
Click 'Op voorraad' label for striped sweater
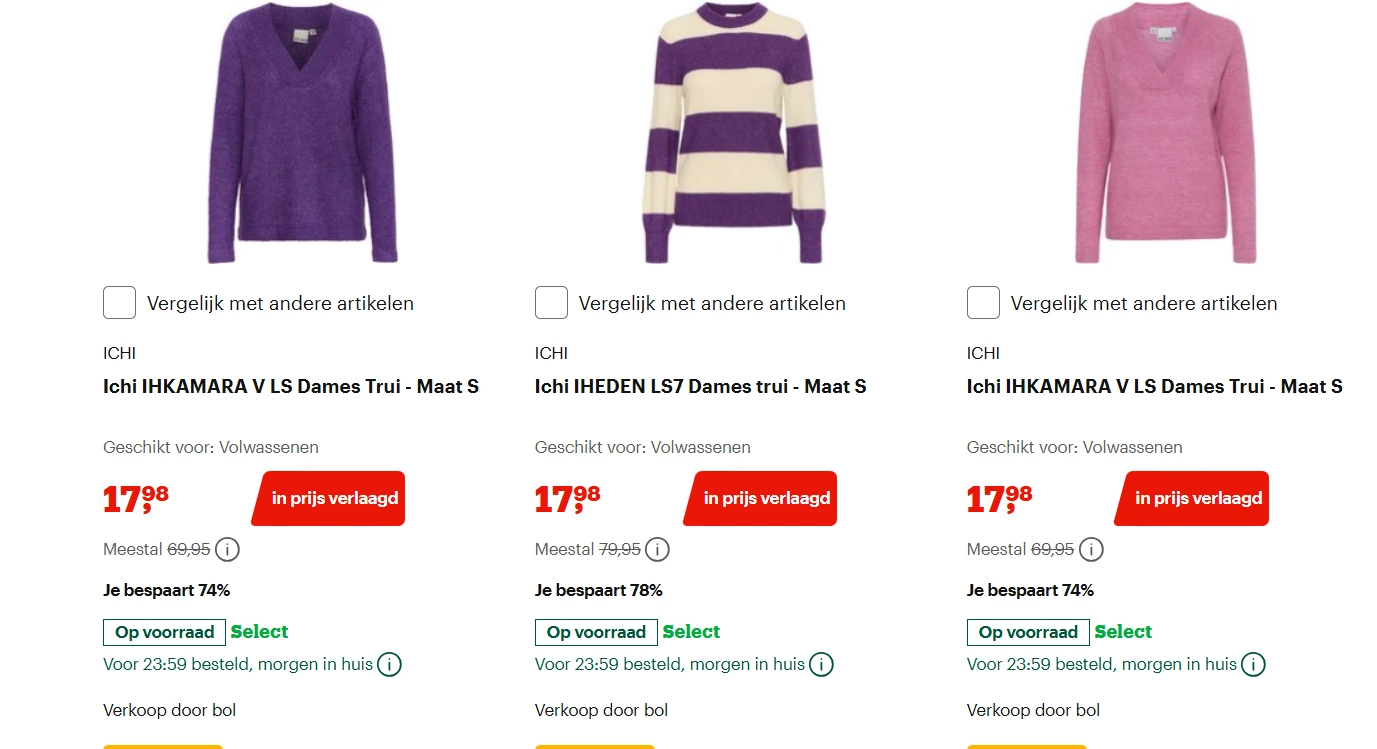[x=596, y=632]
